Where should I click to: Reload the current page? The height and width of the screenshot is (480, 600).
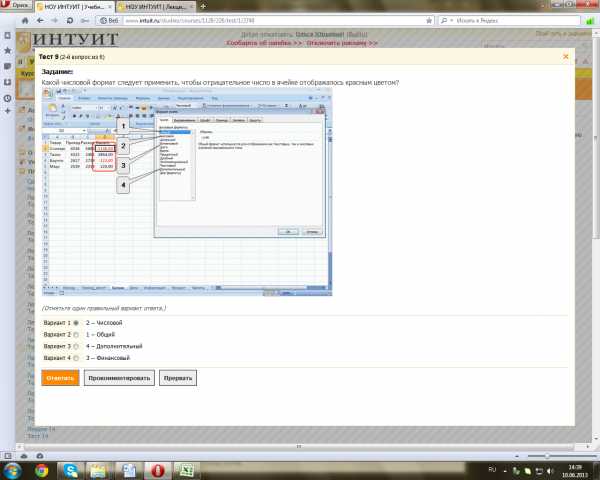70,20
